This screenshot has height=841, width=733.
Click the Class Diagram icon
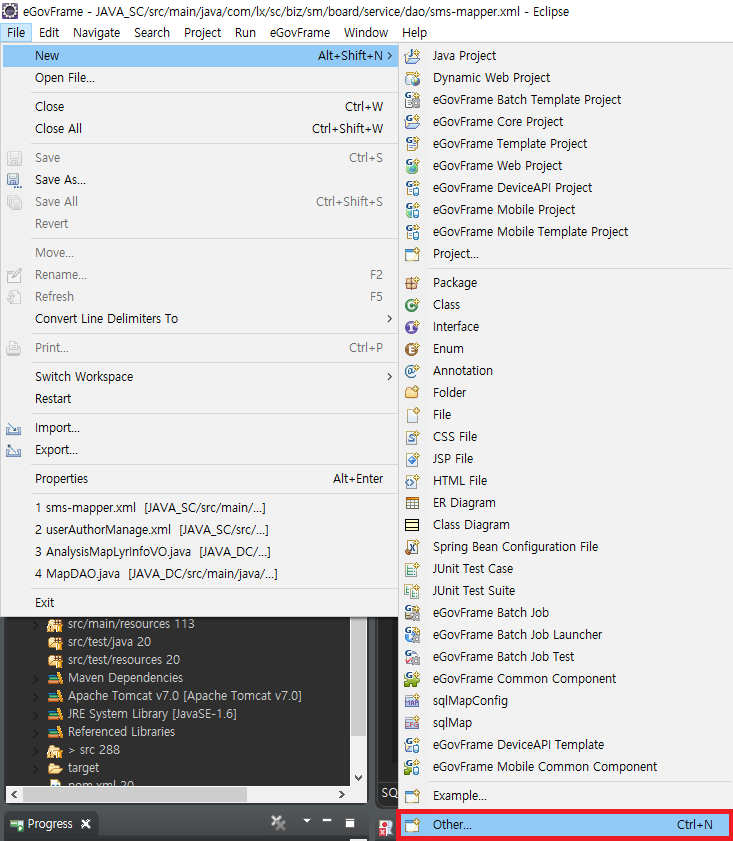point(412,525)
